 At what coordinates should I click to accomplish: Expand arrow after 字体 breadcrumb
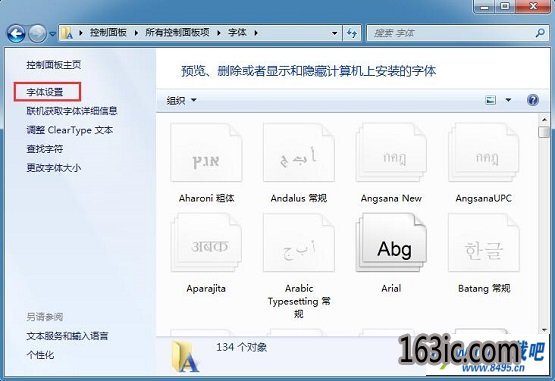click(256, 33)
